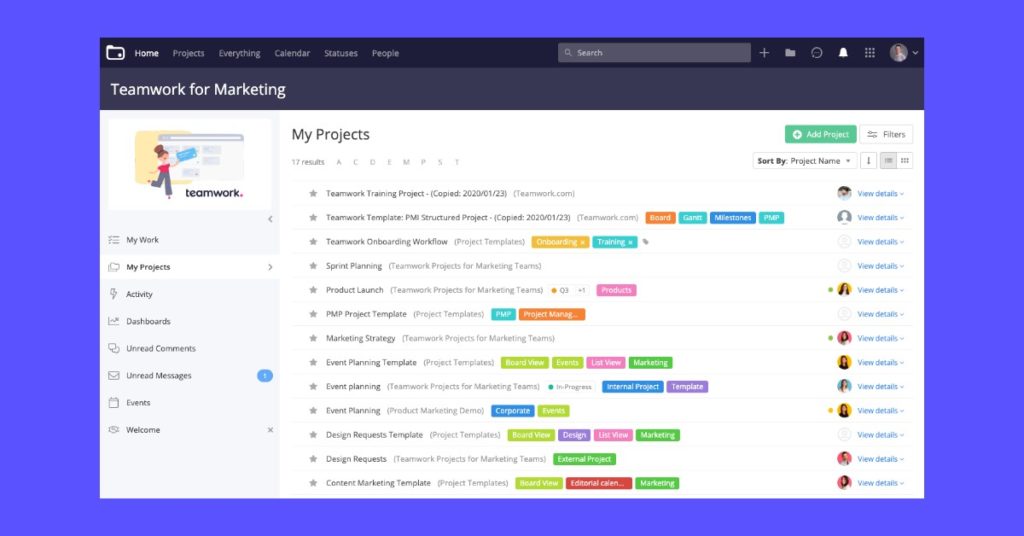Switch to list view layout
This screenshot has height=536, width=1024.
pyautogui.click(x=888, y=161)
